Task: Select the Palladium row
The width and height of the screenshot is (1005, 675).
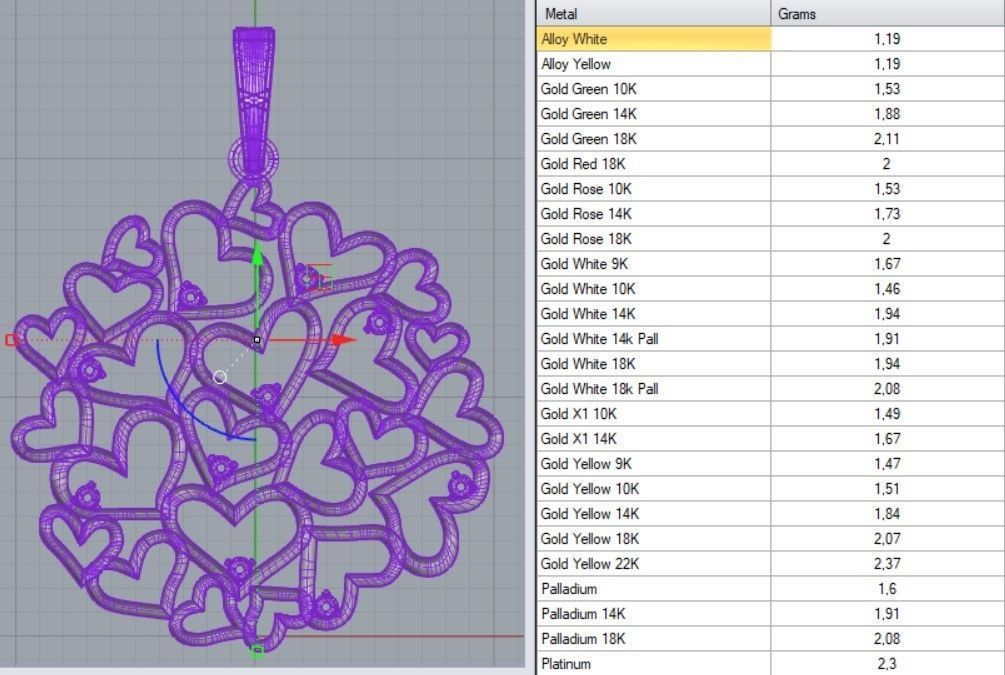Action: click(x=770, y=589)
